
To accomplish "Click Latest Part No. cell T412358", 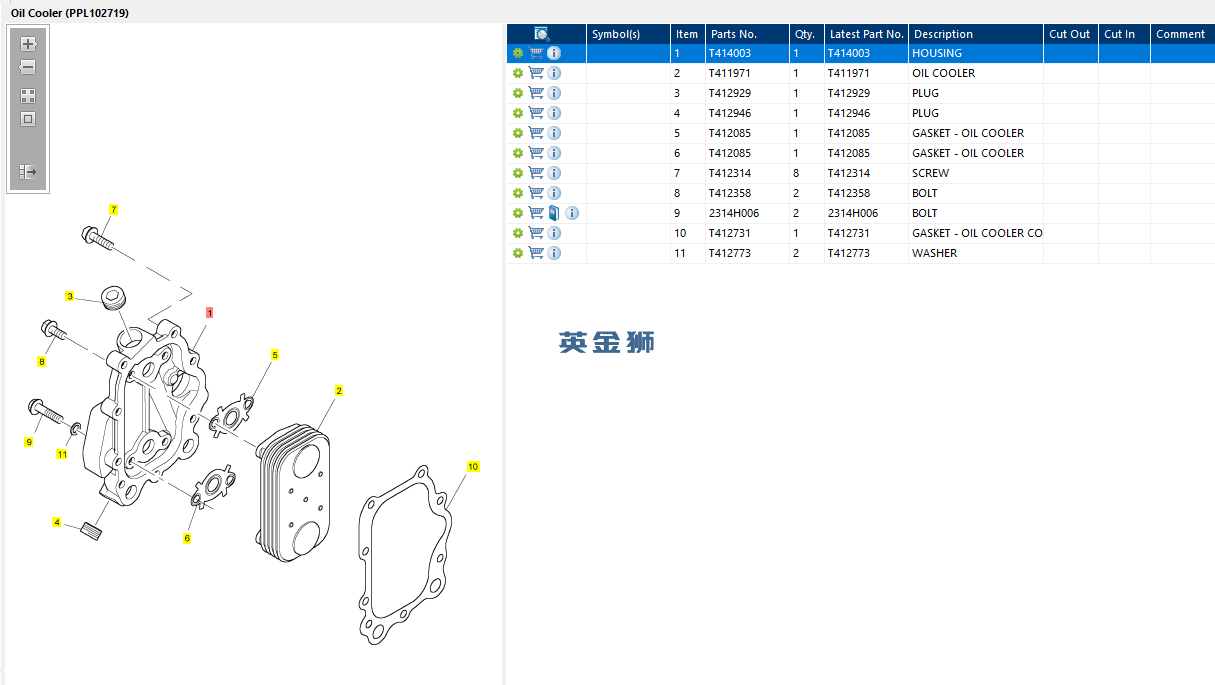I will pyautogui.click(x=866, y=193).
